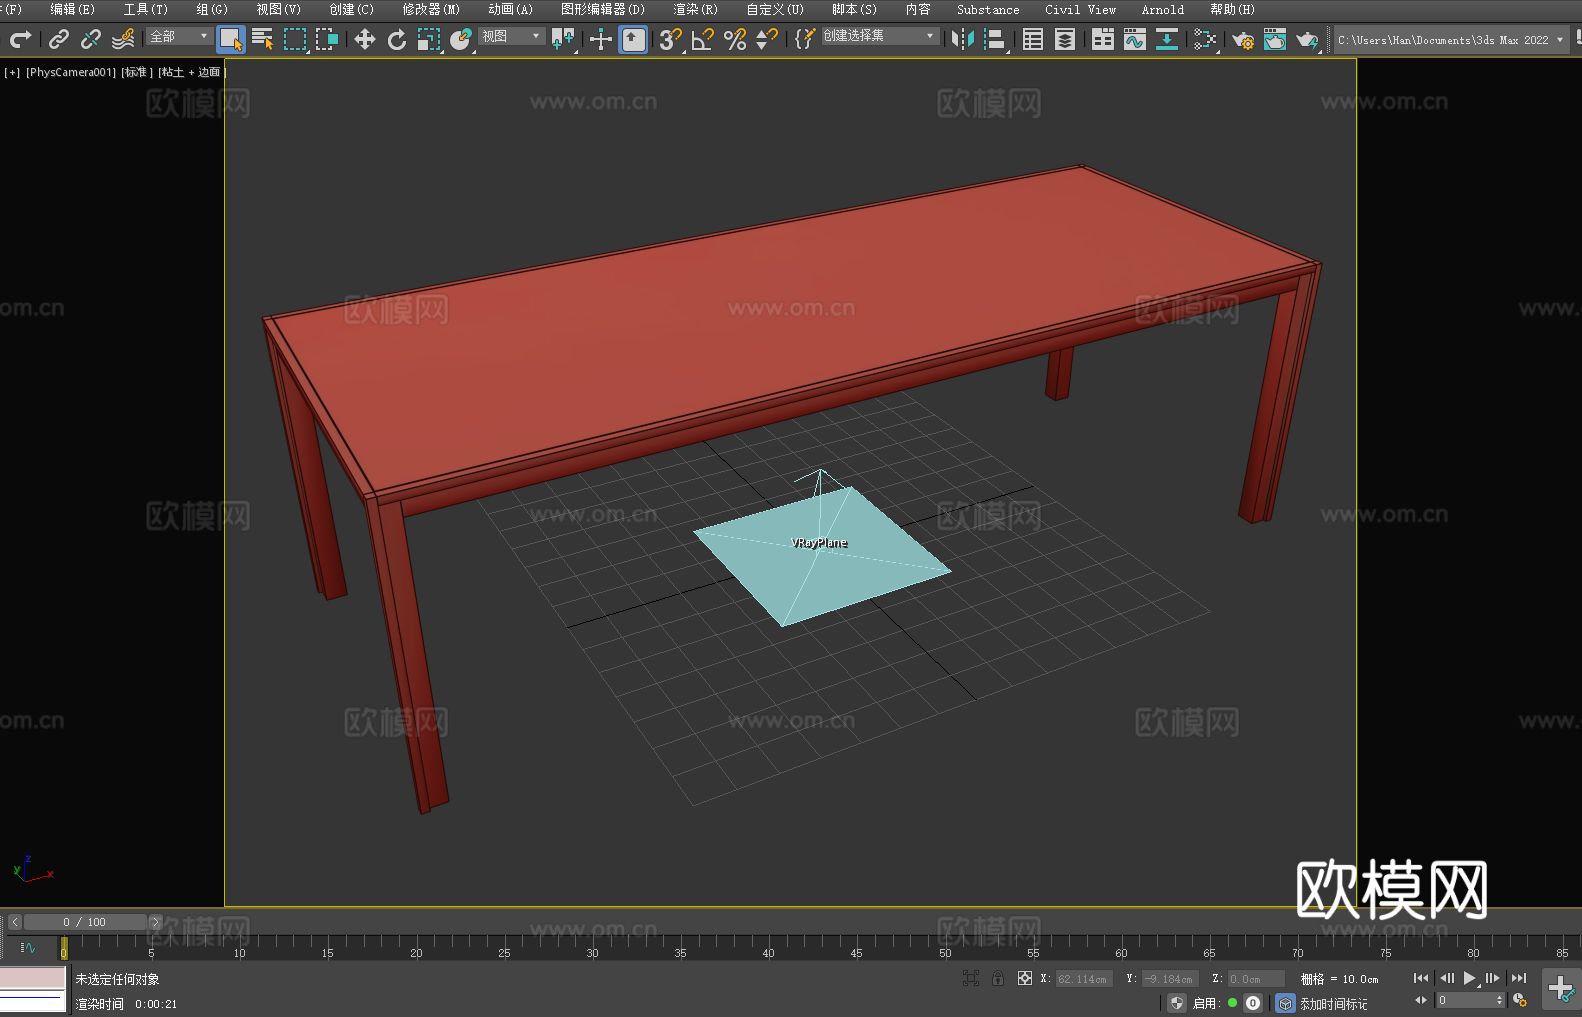Click the Unlink Selection icon
Viewport: 1582px width, 1017px height.
coord(91,39)
